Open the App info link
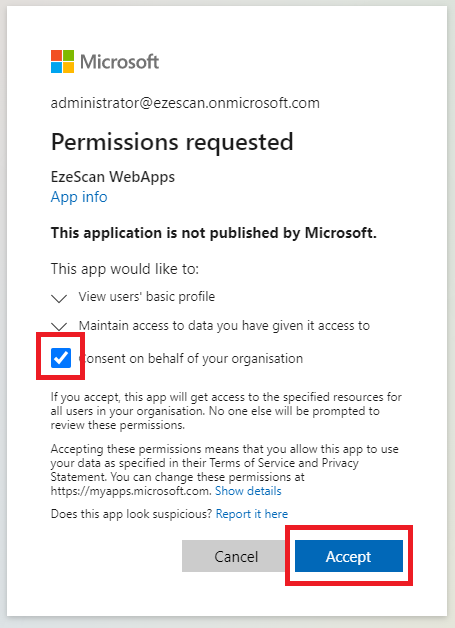The image size is (455, 628). point(79,197)
